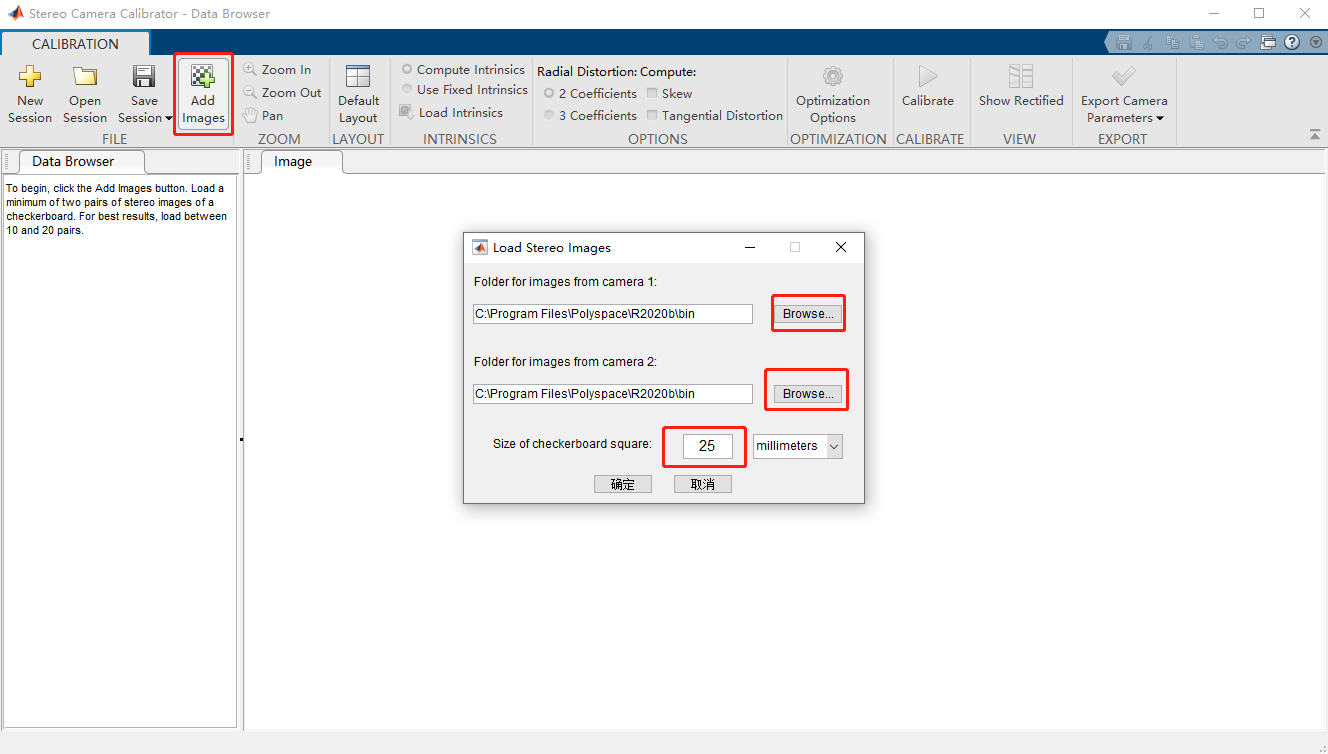Select the Zoom Out tool

282,93
